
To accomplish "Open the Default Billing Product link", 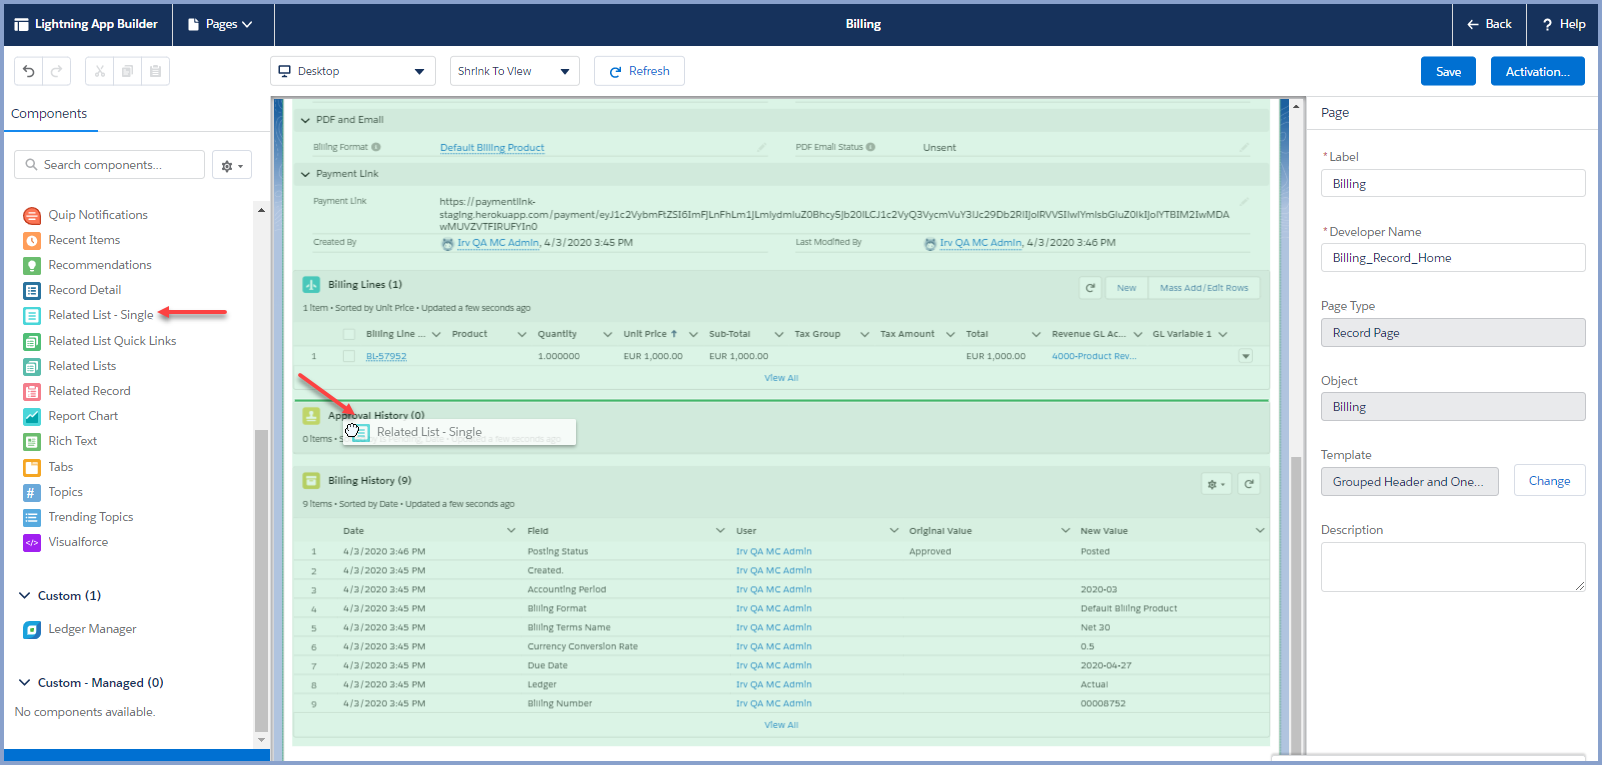I will coord(492,148).
